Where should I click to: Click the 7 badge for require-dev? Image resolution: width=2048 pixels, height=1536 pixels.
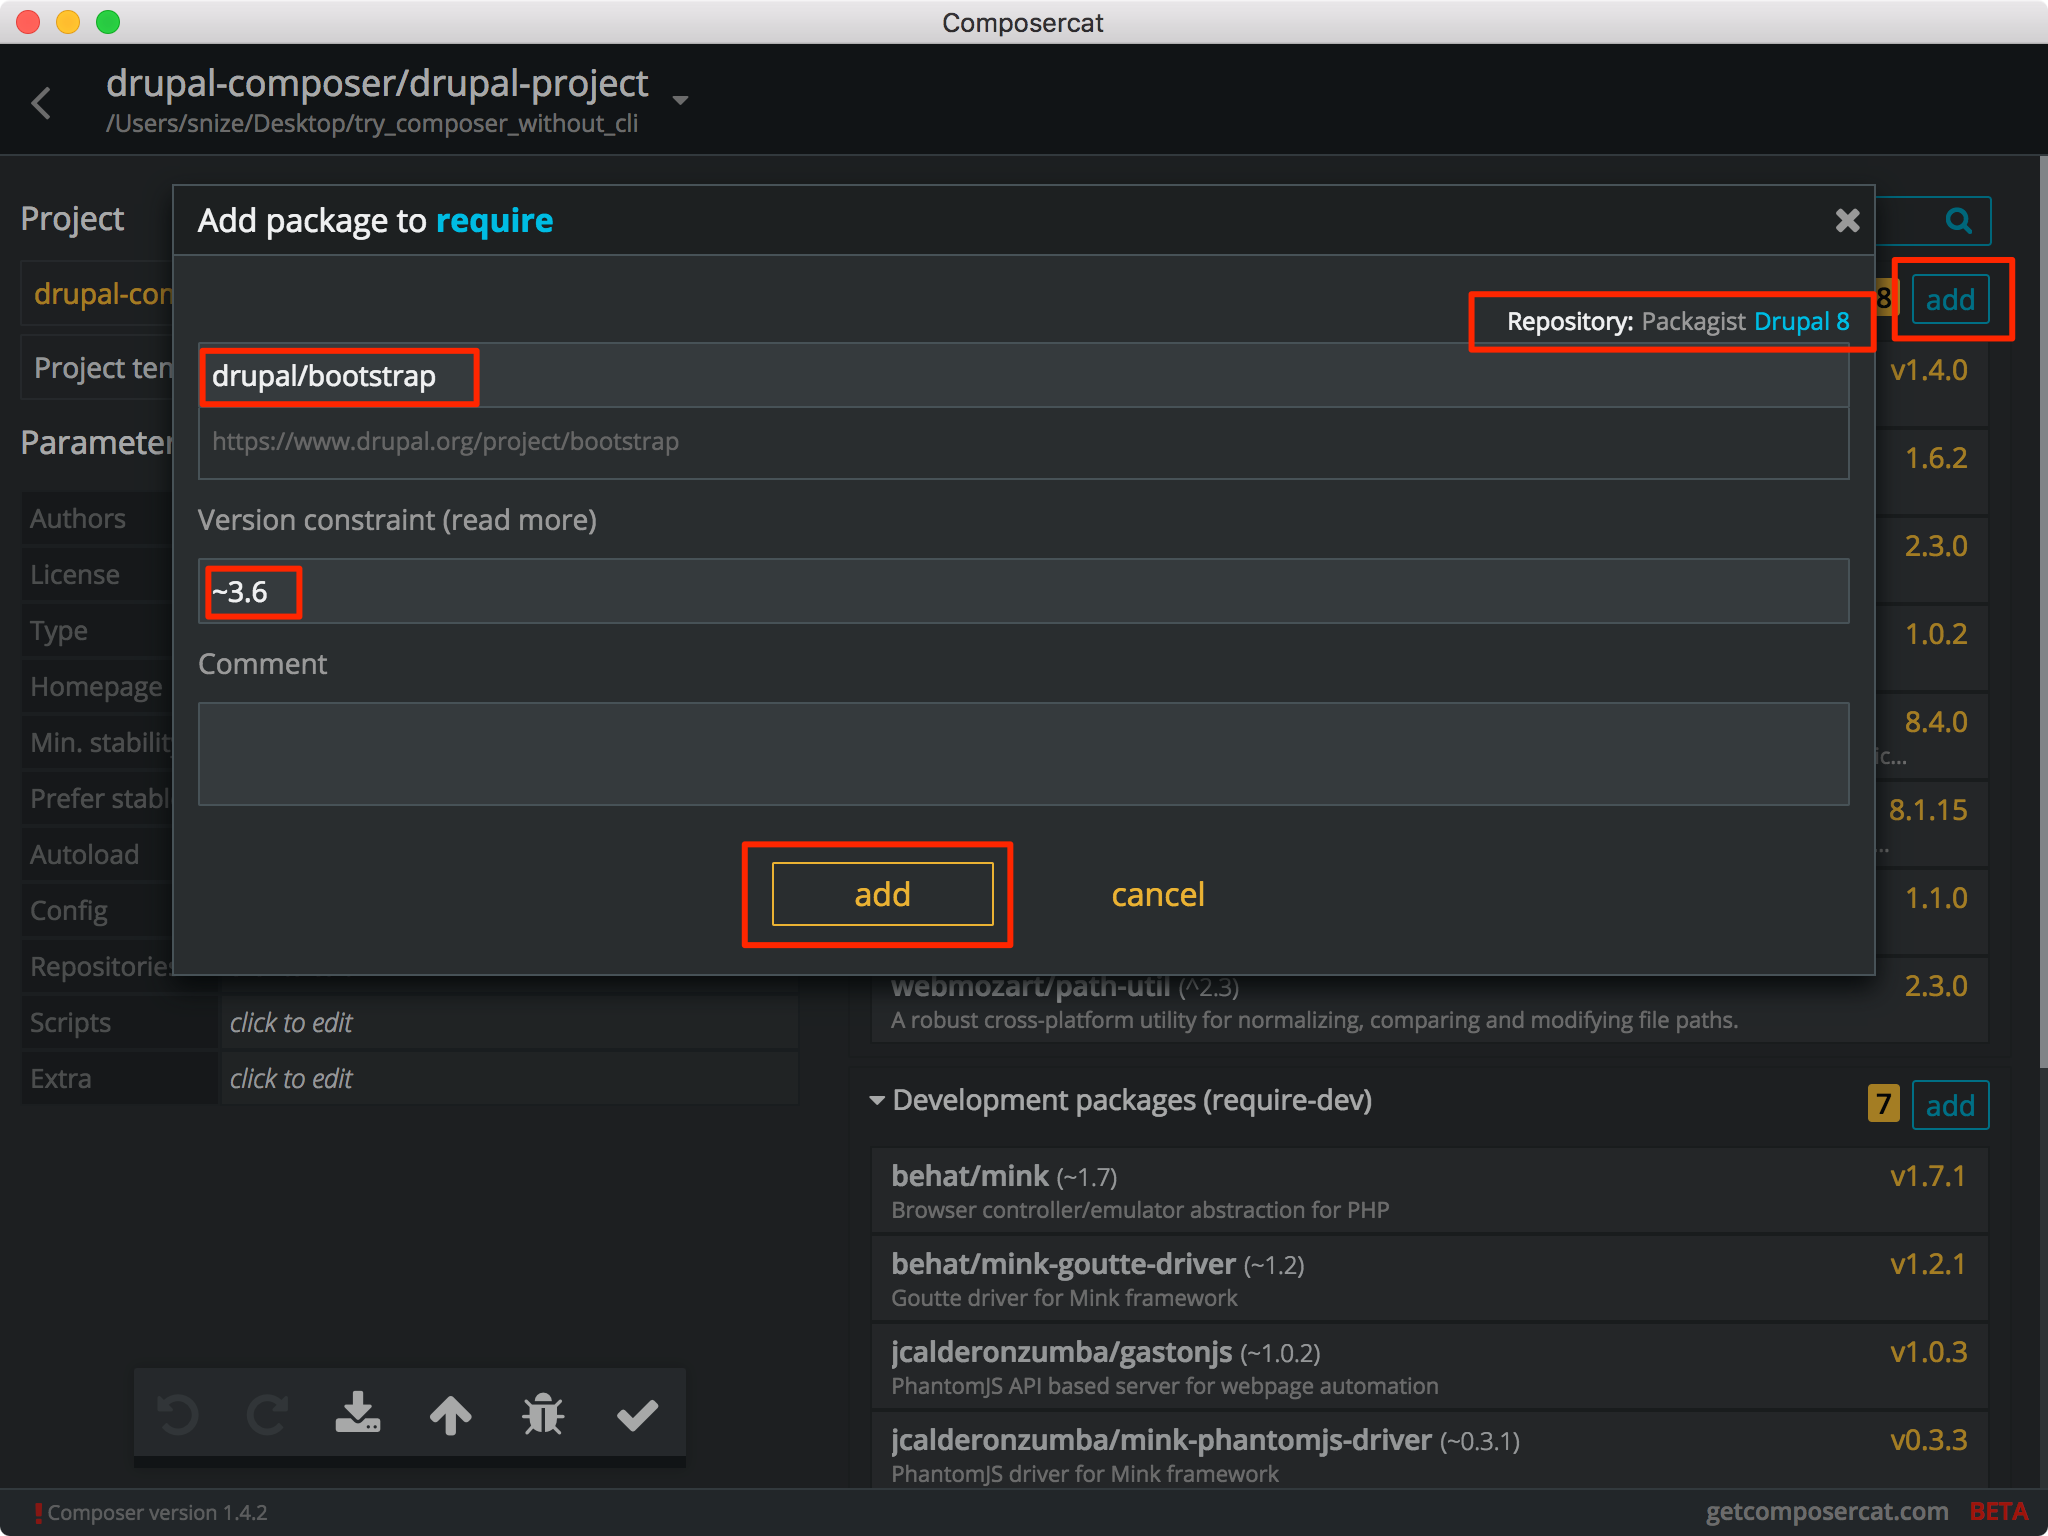click(1883, 1105)
